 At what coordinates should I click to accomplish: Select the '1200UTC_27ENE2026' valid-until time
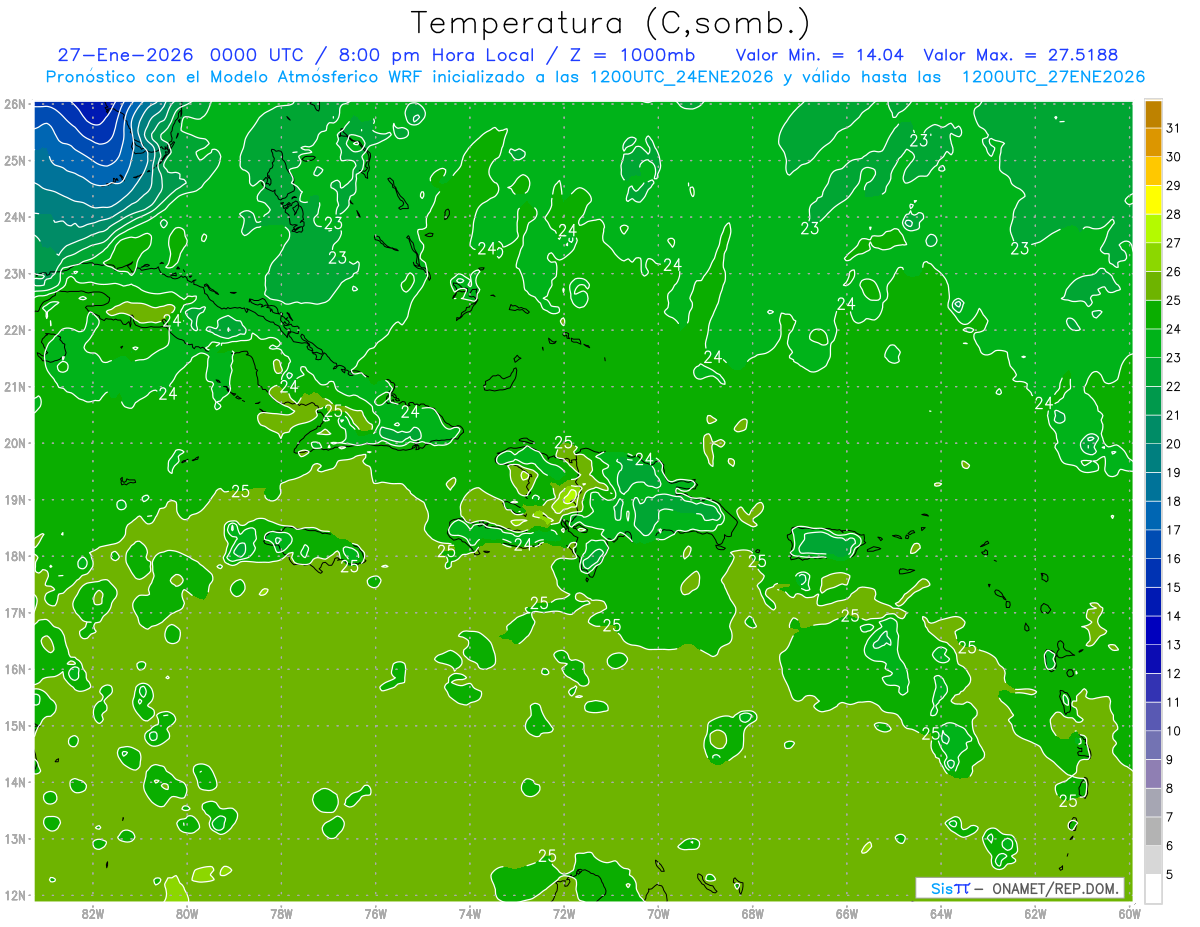pos(1053,77)
